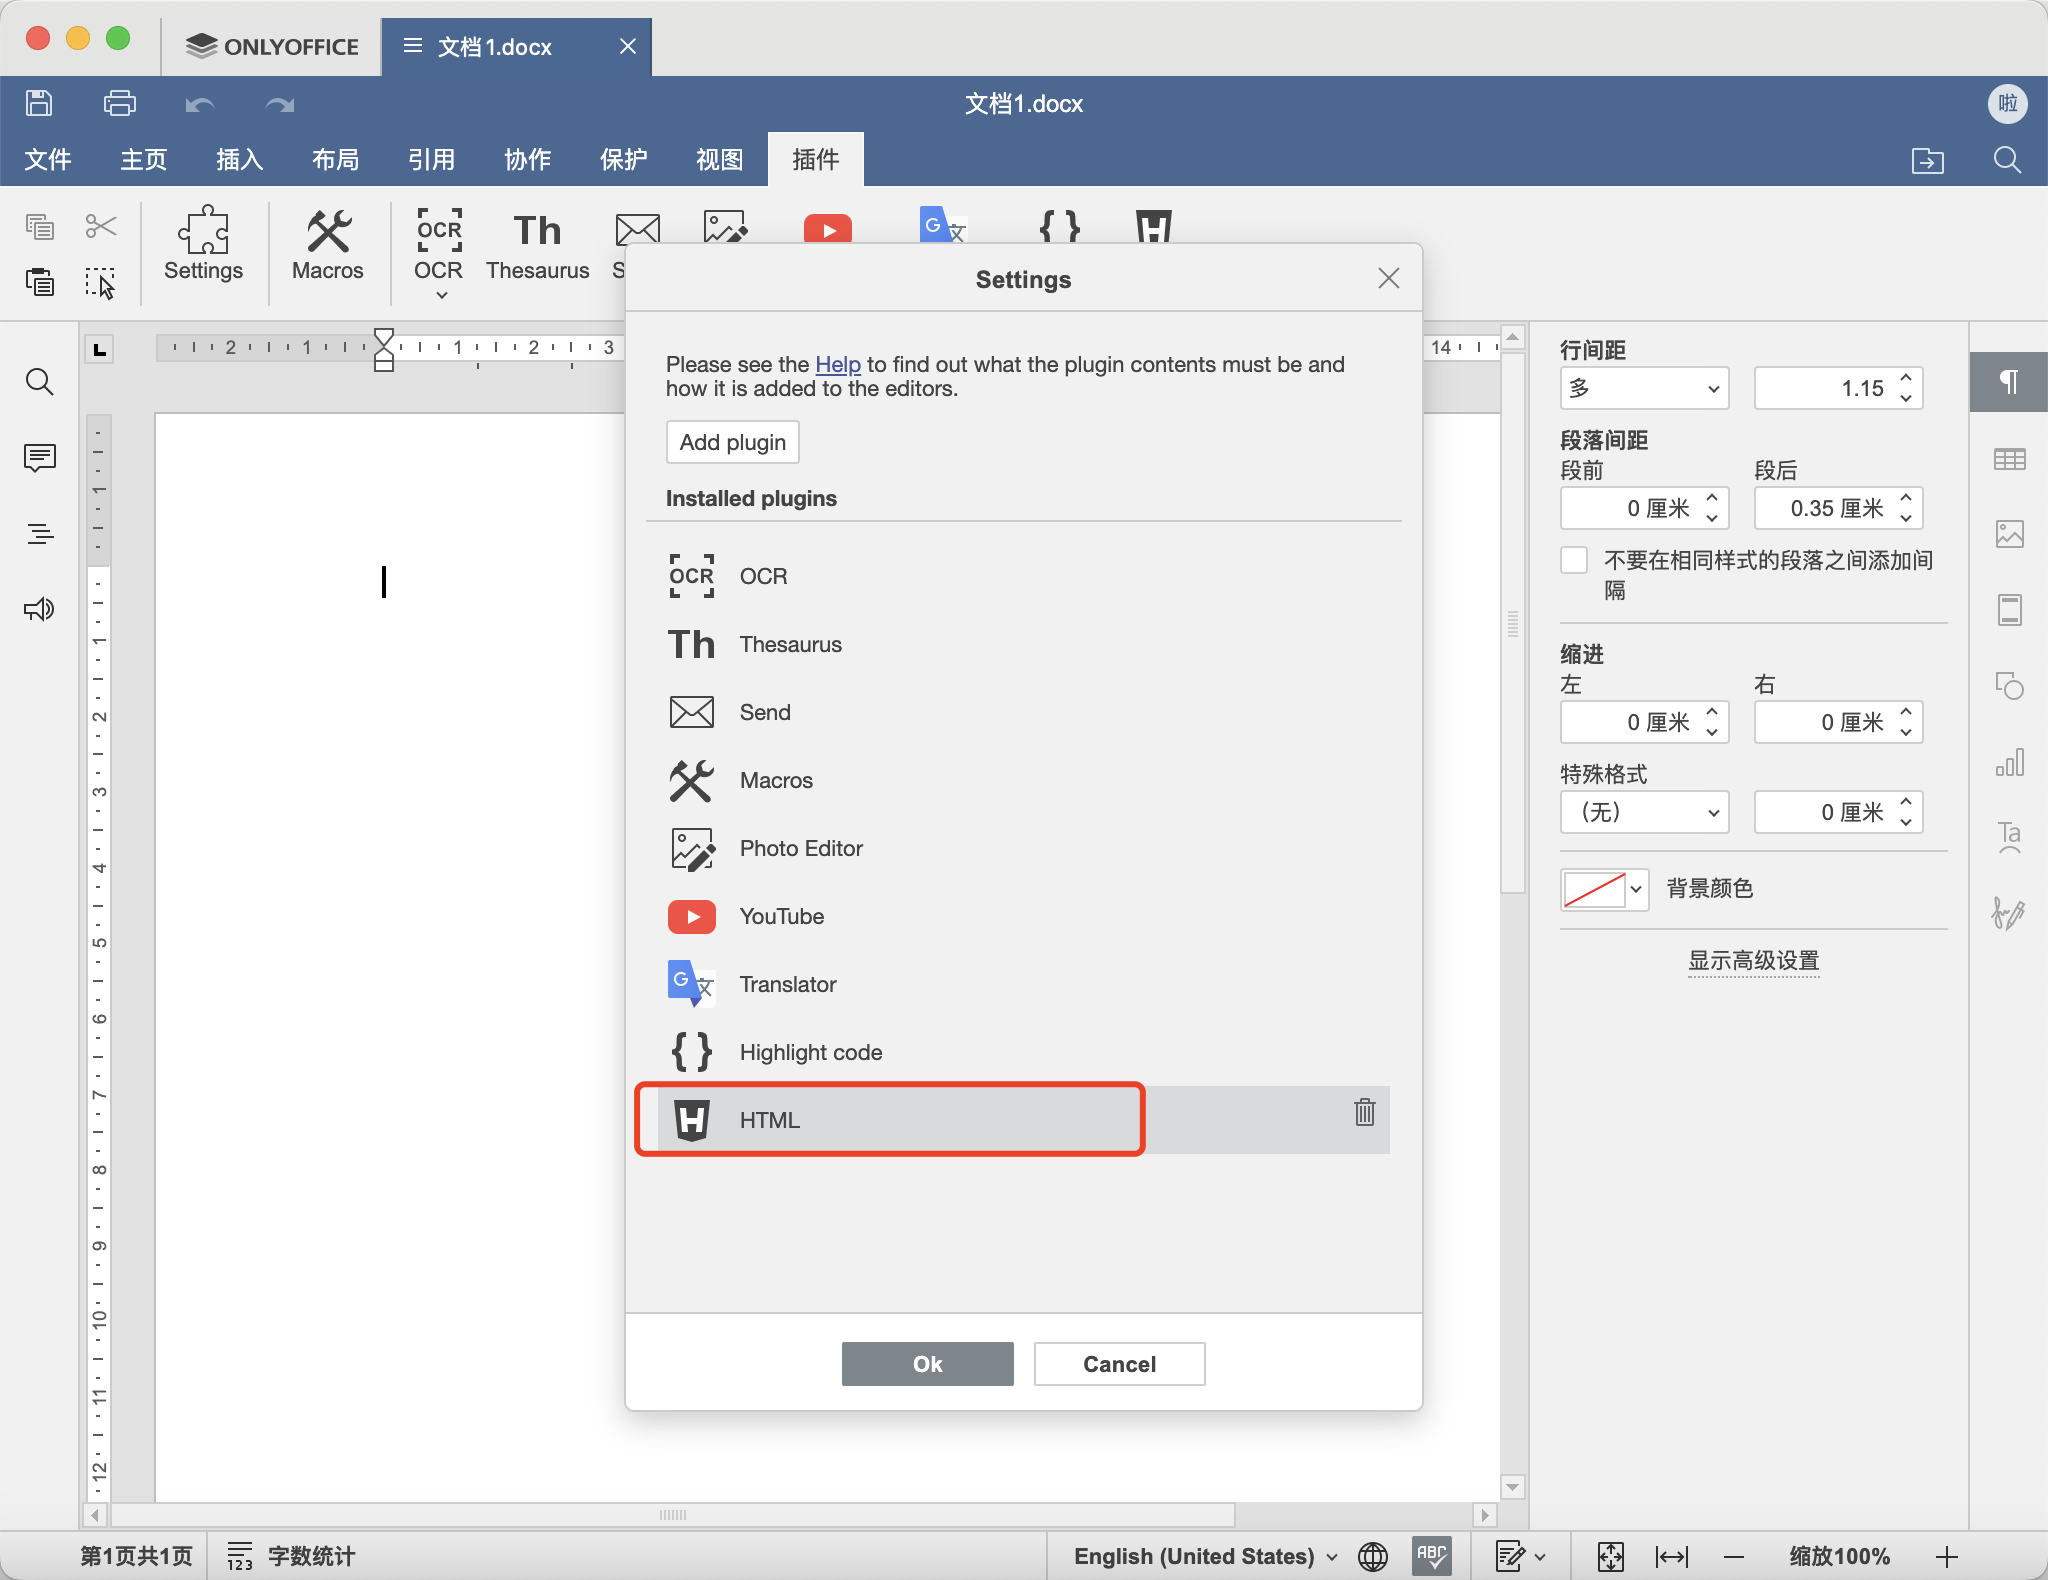Open the Settings plugin in the ribbon
Image resolution: width=2048 pixels, height=1580 pixels.
pyautogui.click(x=203, y=245)
